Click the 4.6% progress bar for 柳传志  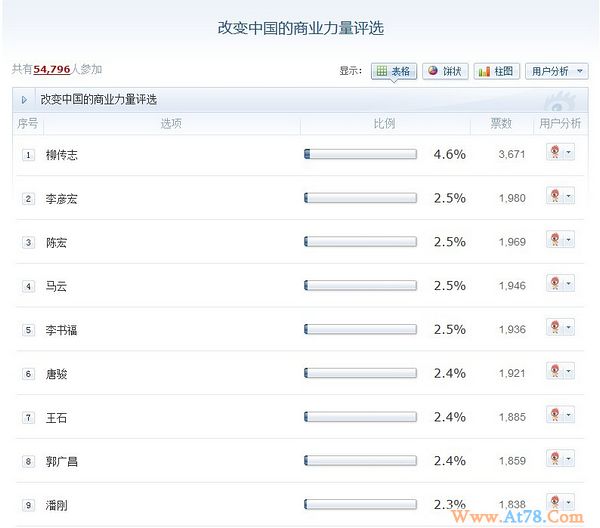(360, 154)
